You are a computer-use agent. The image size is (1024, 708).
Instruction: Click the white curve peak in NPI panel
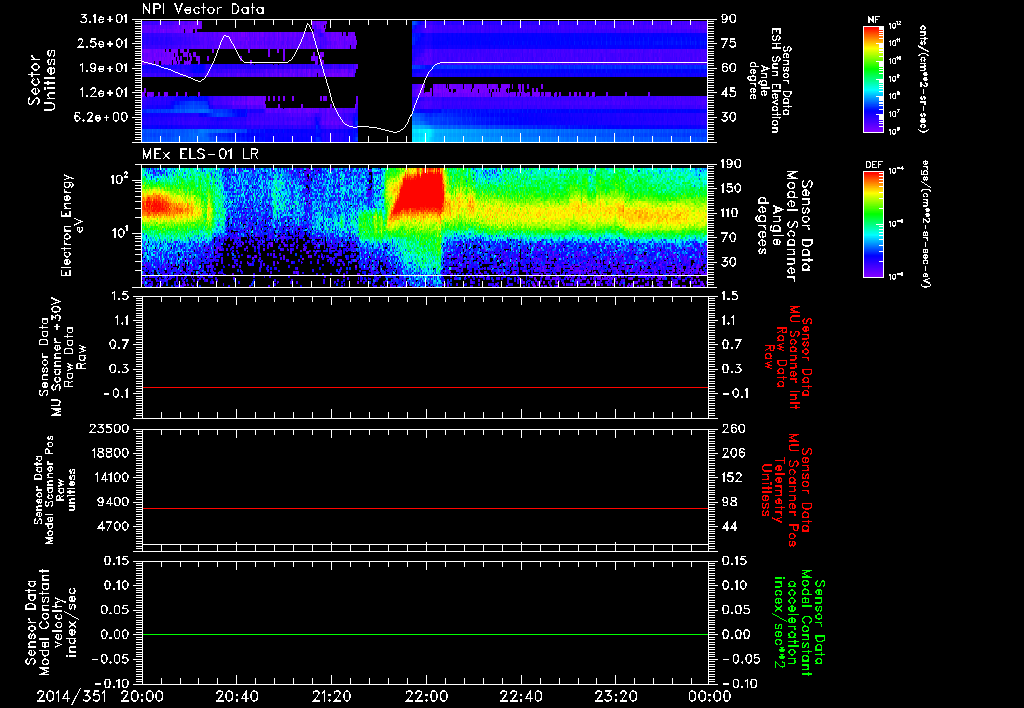click(x=310, y=24)
